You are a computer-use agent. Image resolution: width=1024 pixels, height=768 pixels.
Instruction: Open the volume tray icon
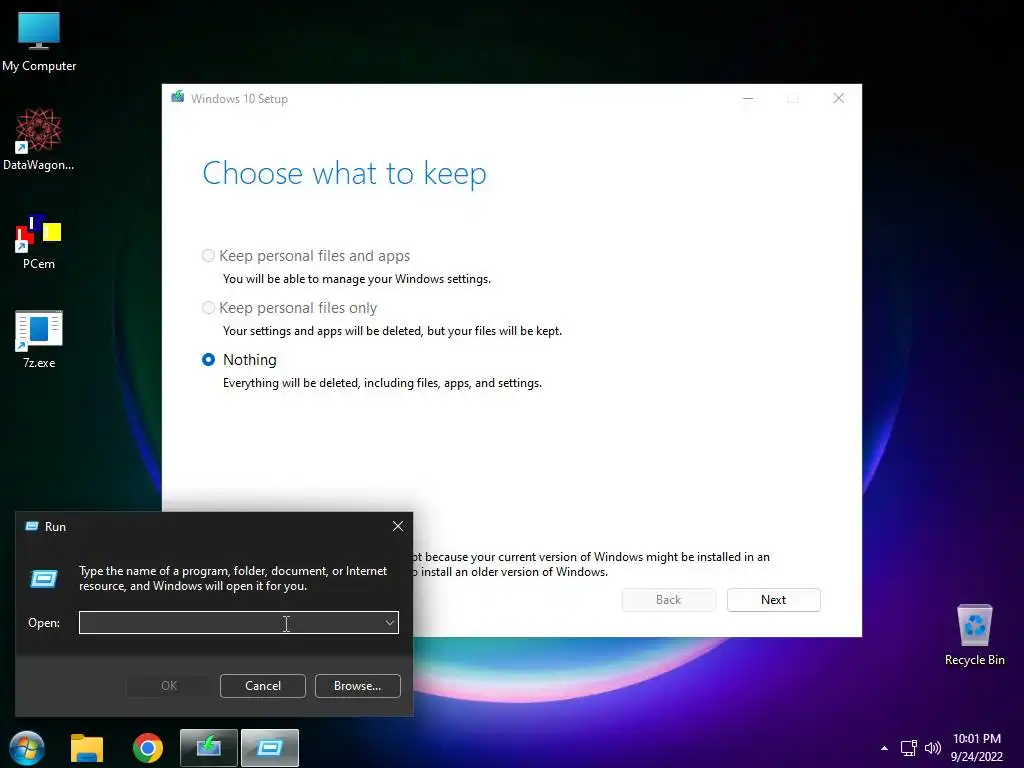(933, 748)
